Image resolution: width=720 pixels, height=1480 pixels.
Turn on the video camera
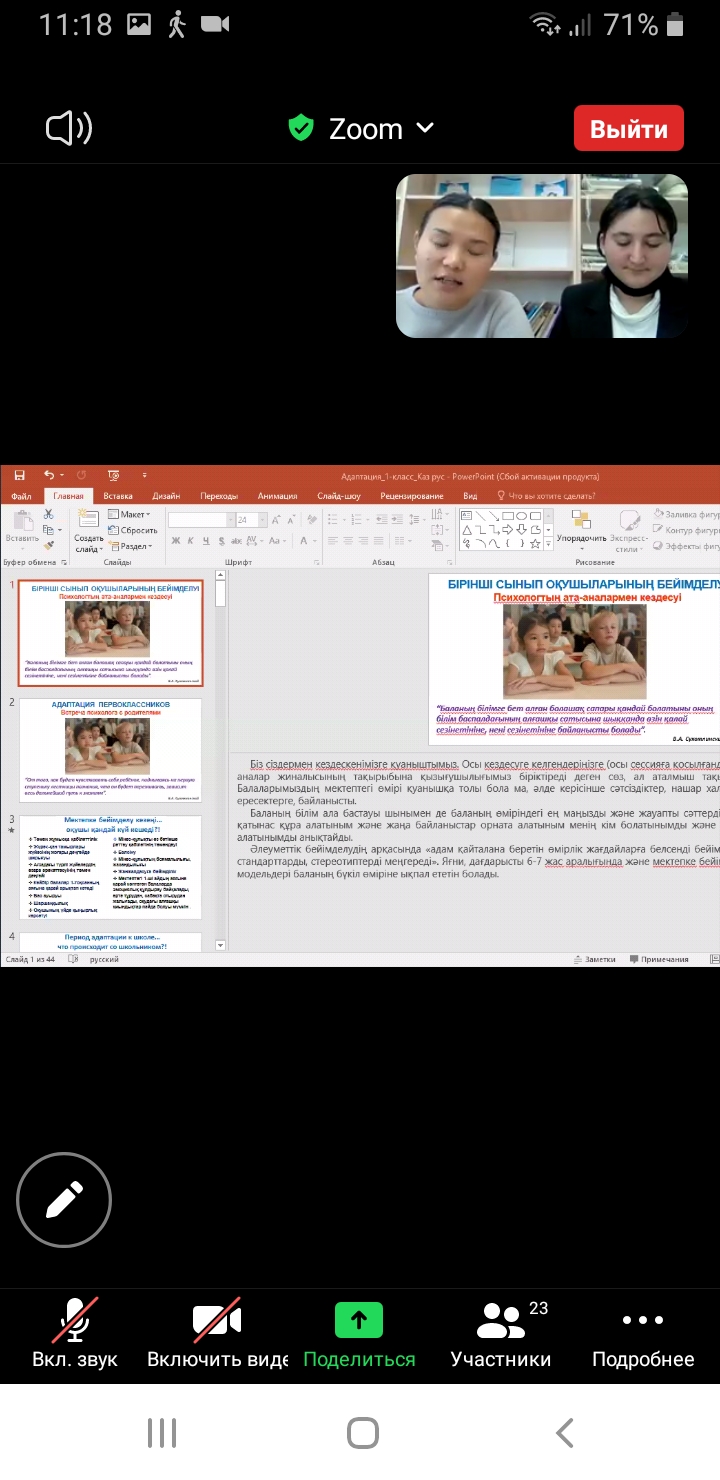click(217, 1334)
